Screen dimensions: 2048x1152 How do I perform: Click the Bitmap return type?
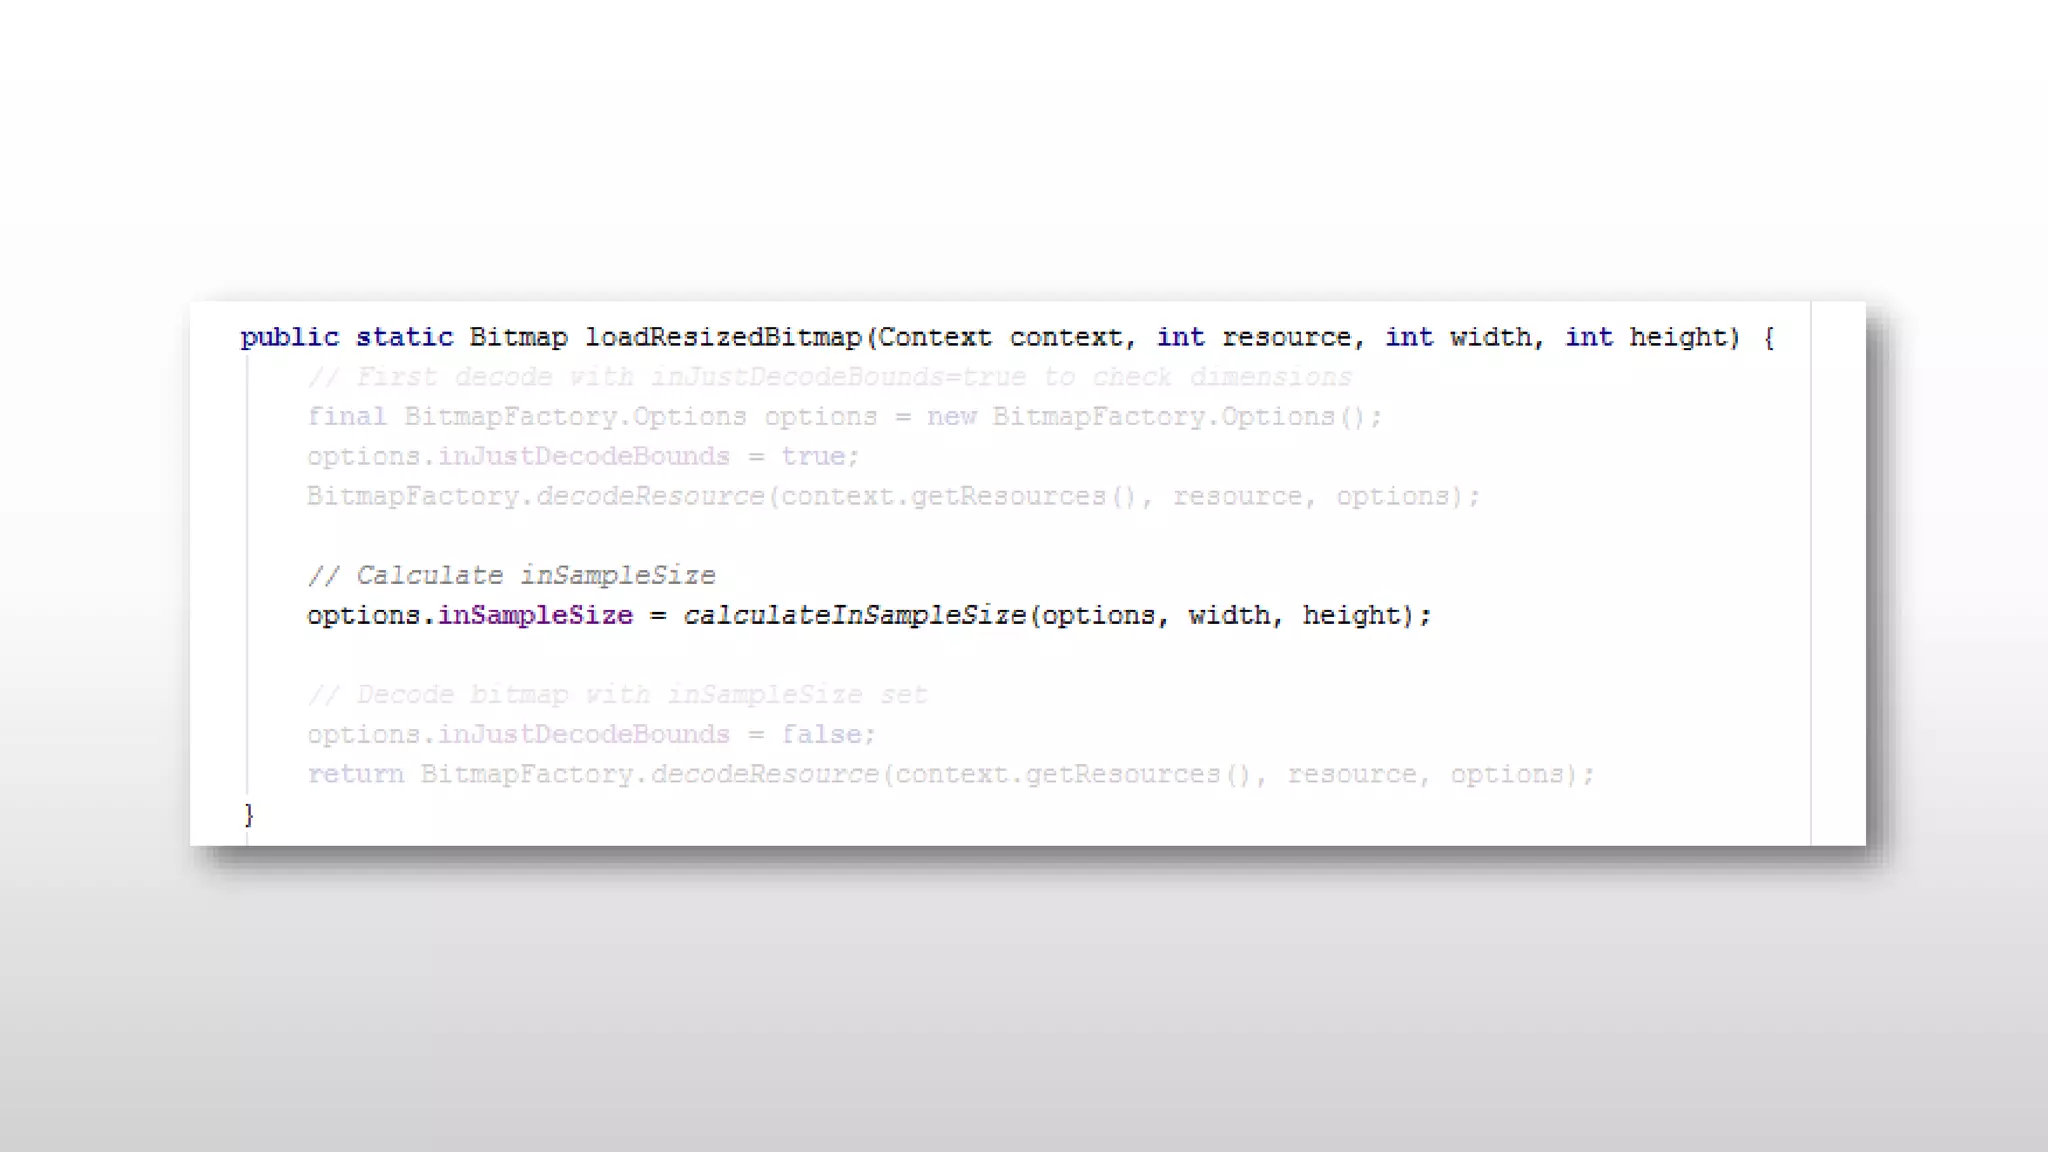[x=518, y=338]
